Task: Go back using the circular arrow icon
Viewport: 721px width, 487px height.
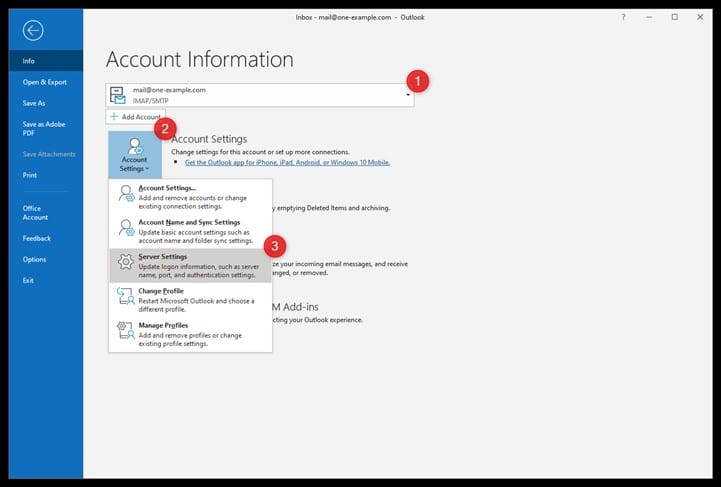Action: (x=33, y=31)
